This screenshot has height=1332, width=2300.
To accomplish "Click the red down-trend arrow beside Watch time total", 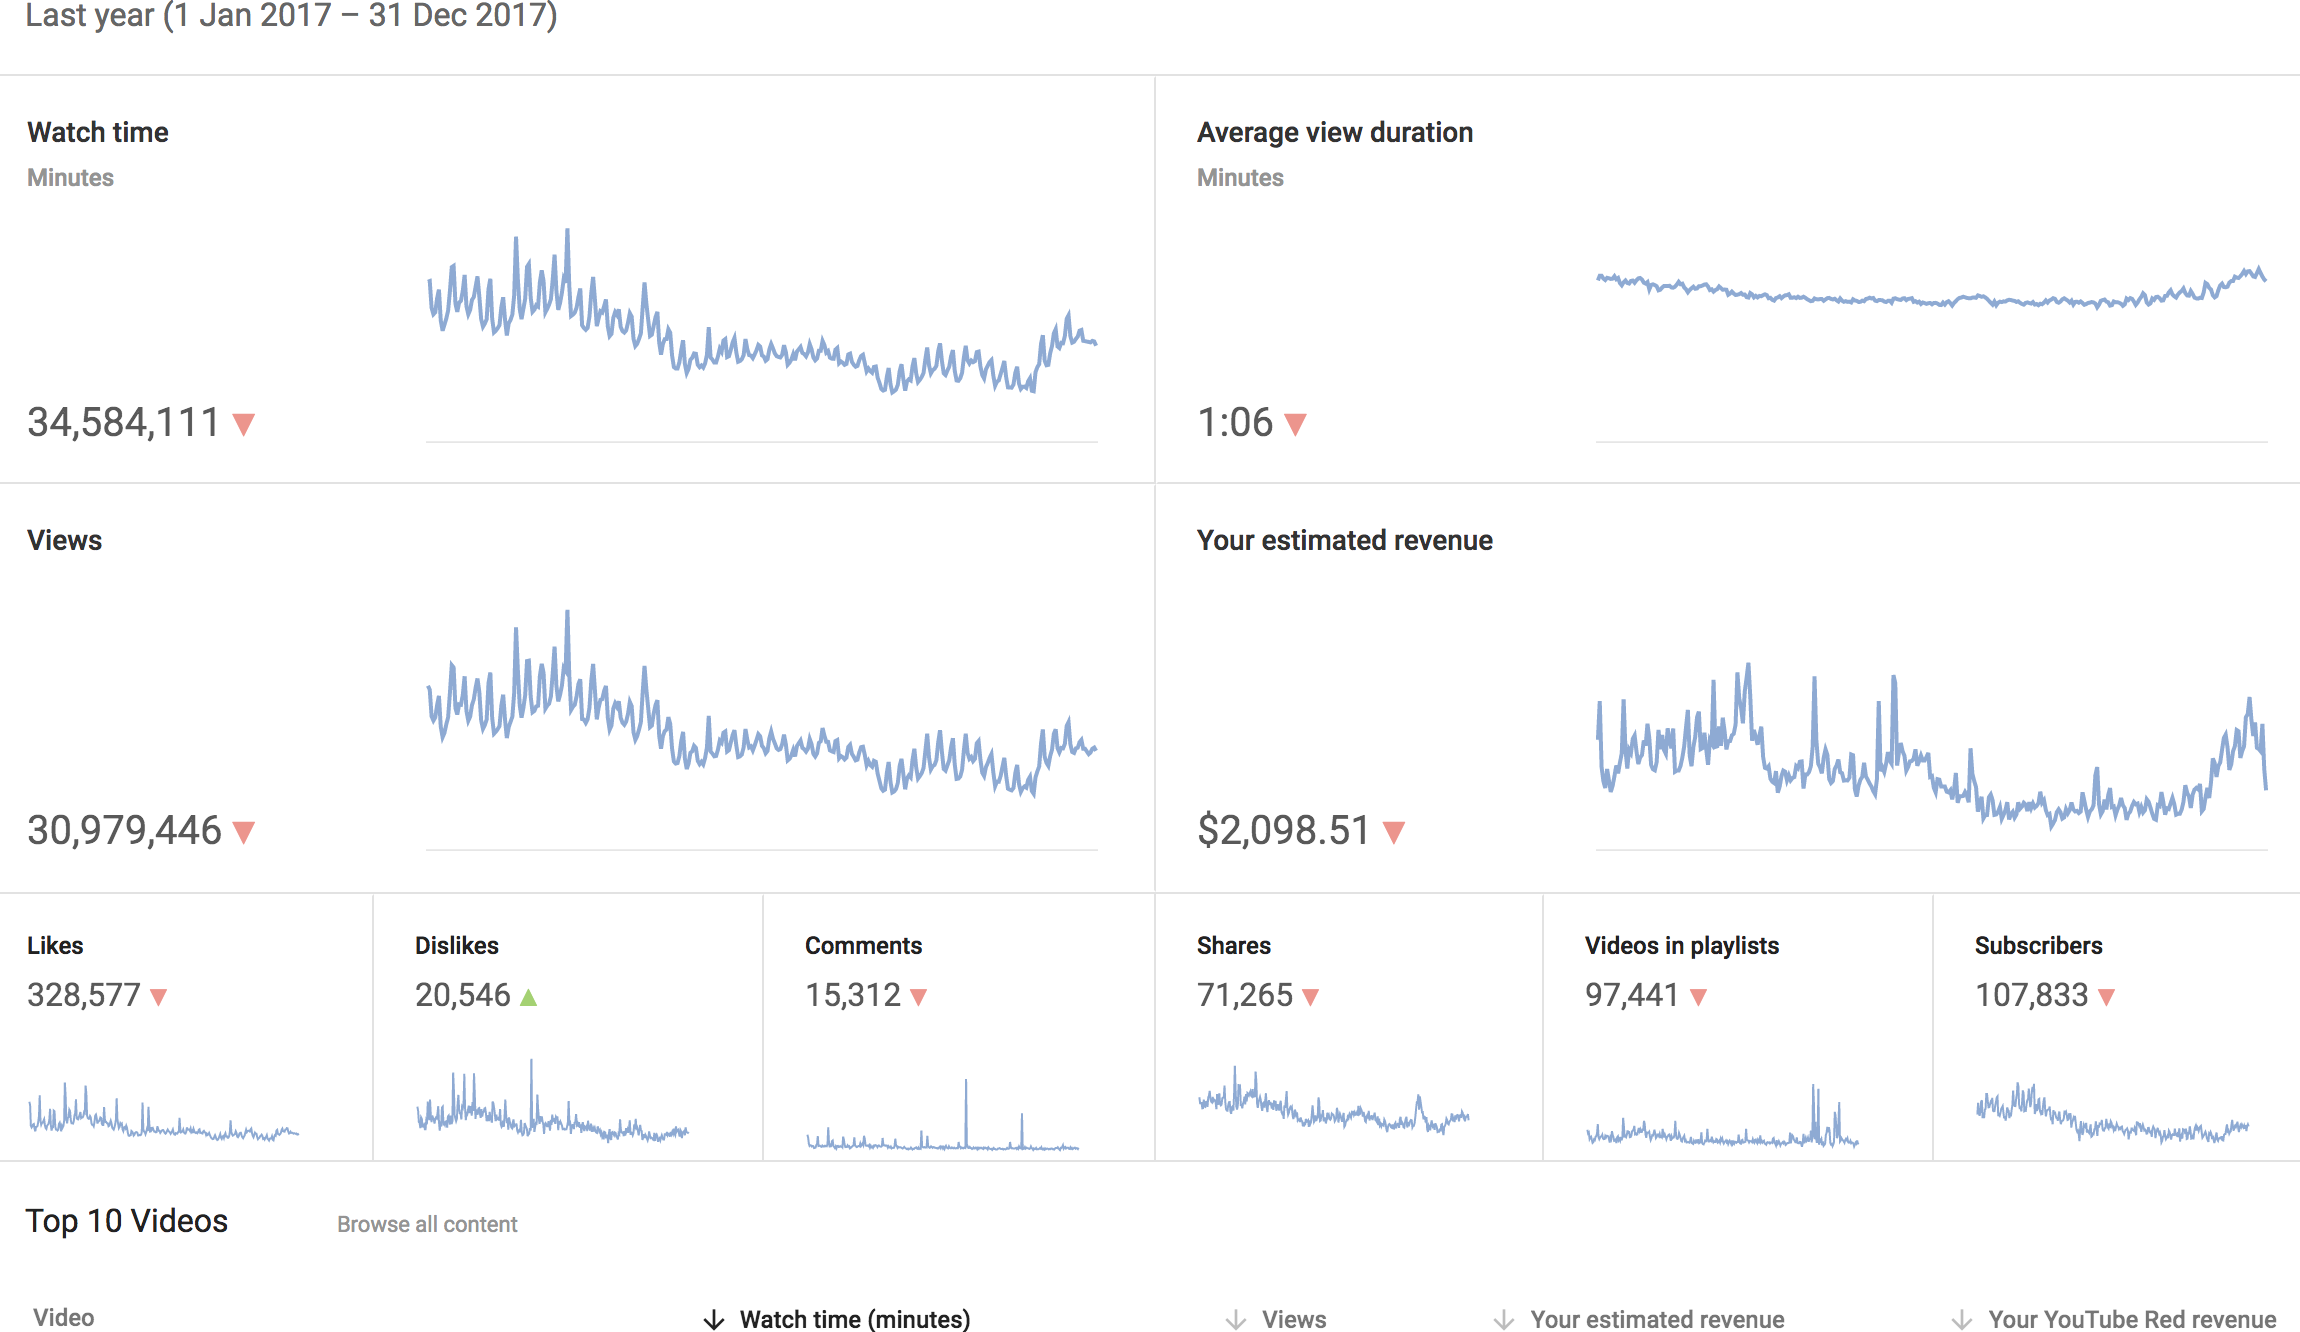I will 243,425.
